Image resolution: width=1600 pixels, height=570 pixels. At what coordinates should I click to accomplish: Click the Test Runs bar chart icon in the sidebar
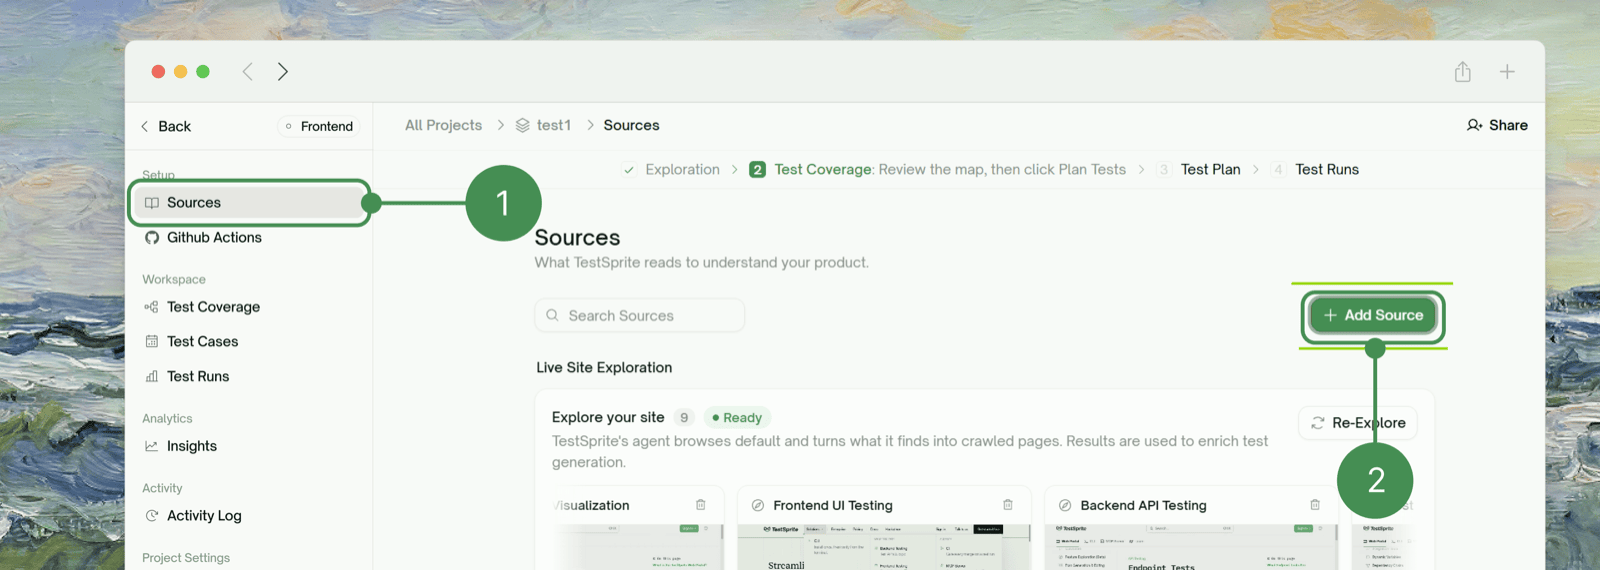(x=152, y=376)
